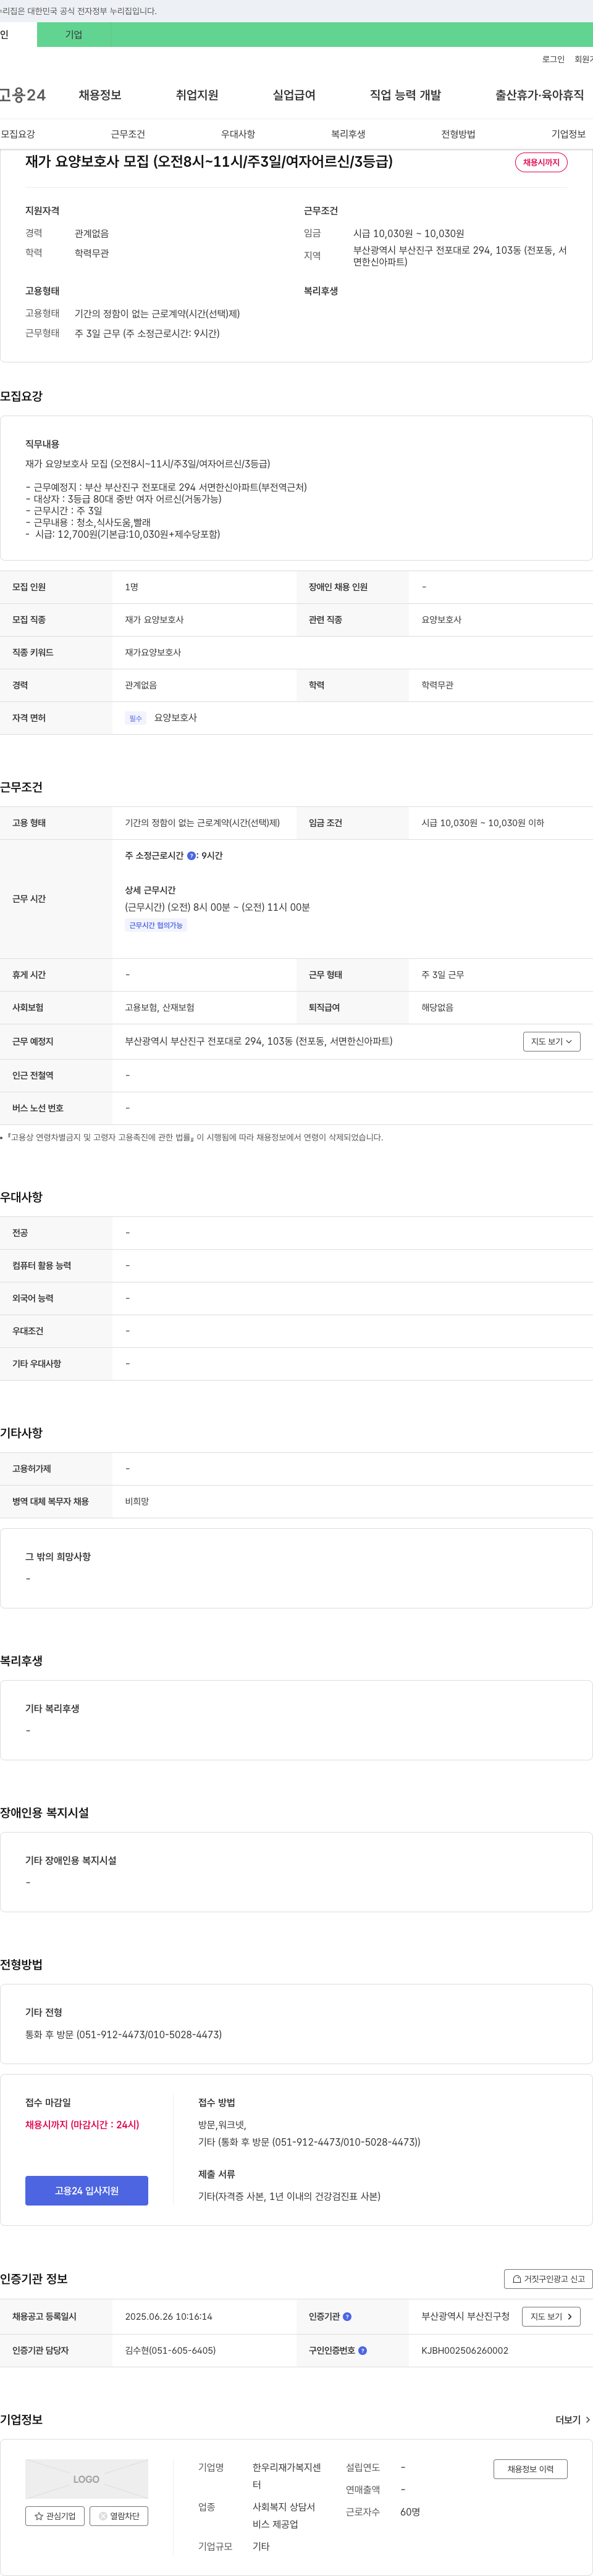
Task: Click the contact 김수현(051-605-6405)
Action: point(170,2350)
